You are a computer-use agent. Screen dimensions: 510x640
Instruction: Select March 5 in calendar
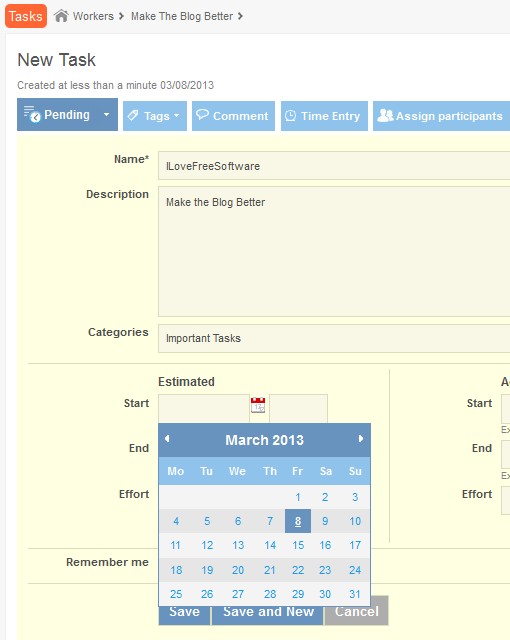tap(207, 521)
